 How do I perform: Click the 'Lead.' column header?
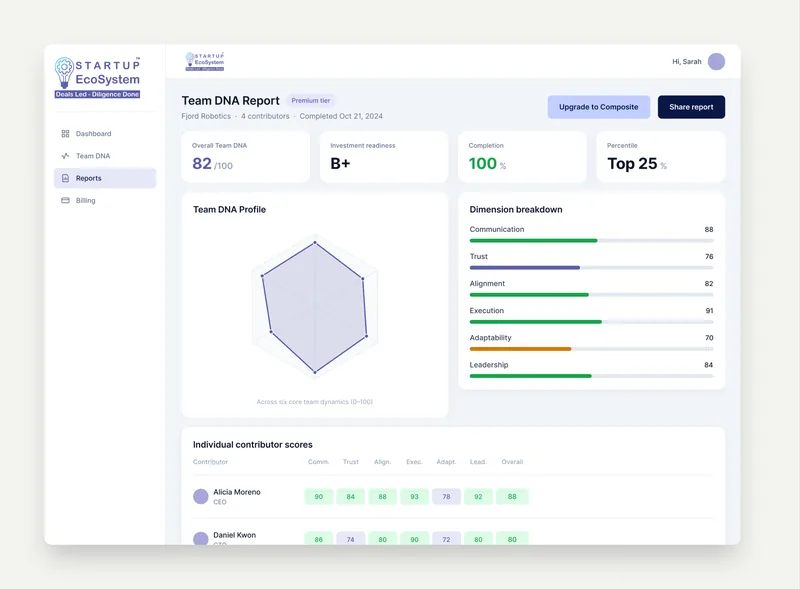(478, 462)
